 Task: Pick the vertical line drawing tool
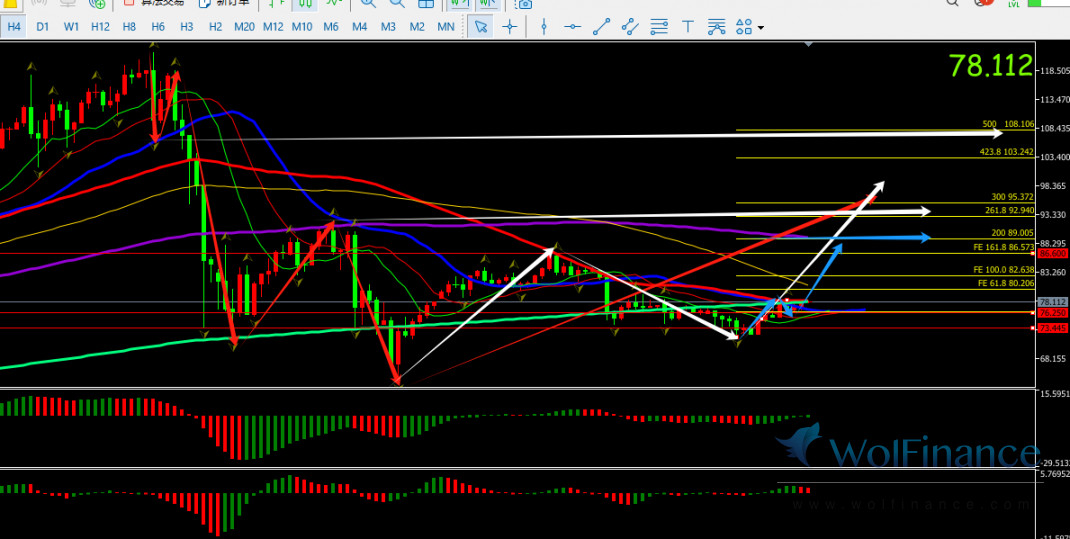[545, 27]
